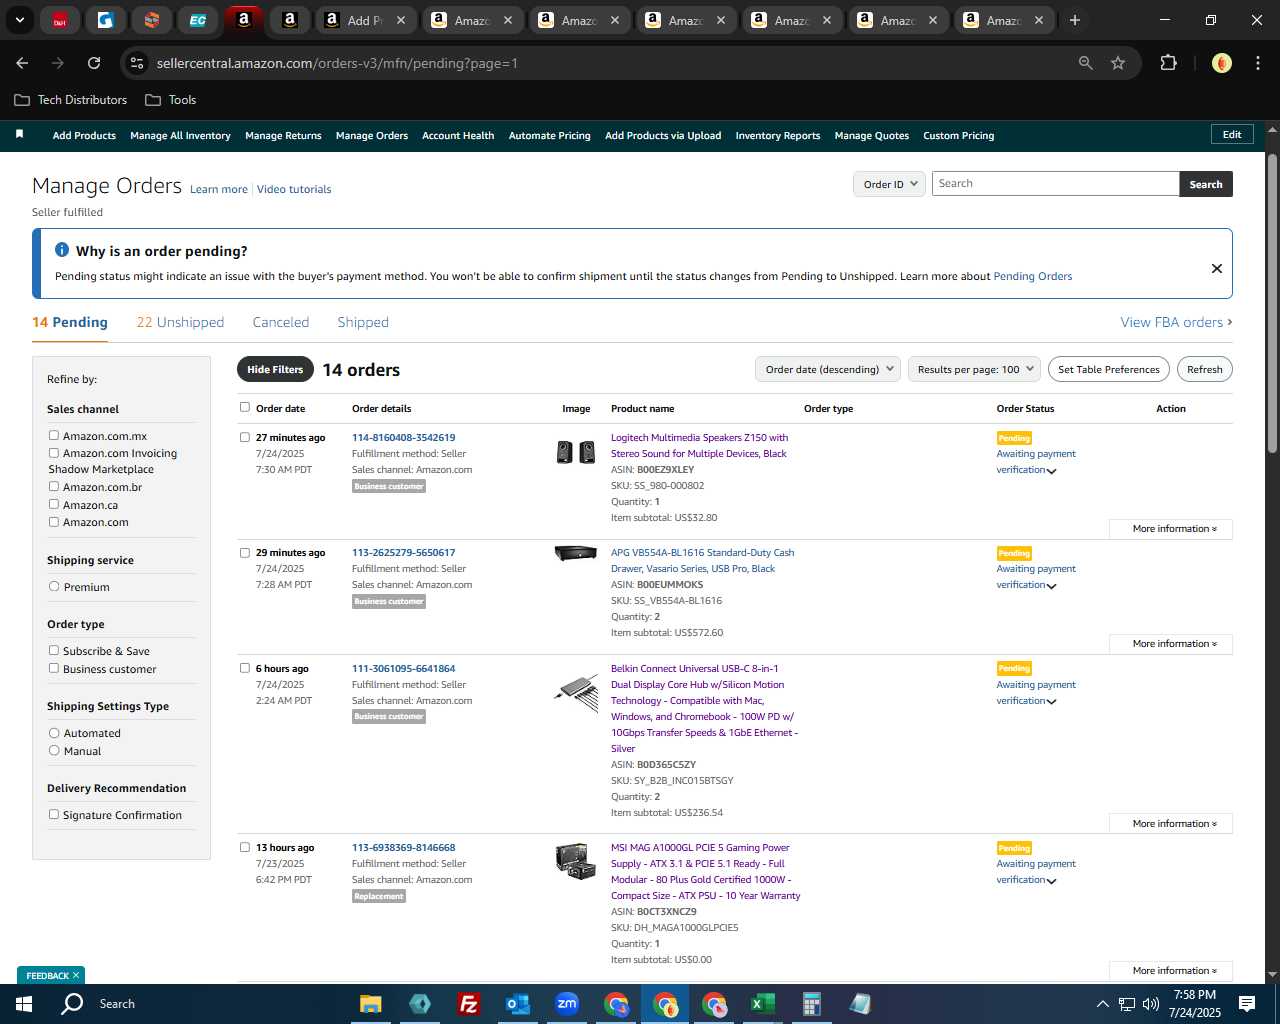The image size is (1280, 1024).
Task: Bookmark this page with the star icon
Action: pos(1118,63)
